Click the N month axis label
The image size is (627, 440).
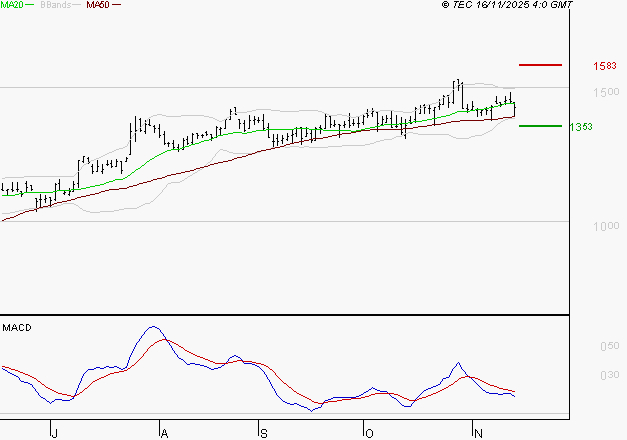coord(478,433)
